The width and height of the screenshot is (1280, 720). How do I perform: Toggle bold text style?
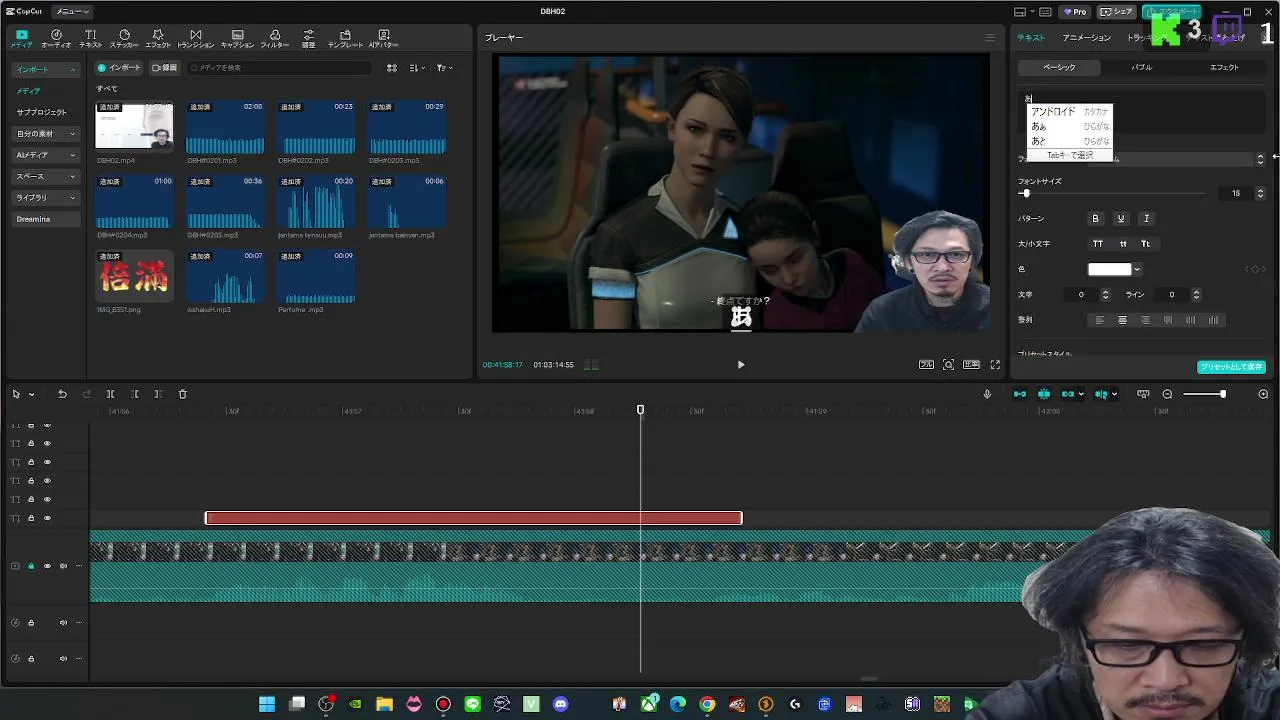1095,219
